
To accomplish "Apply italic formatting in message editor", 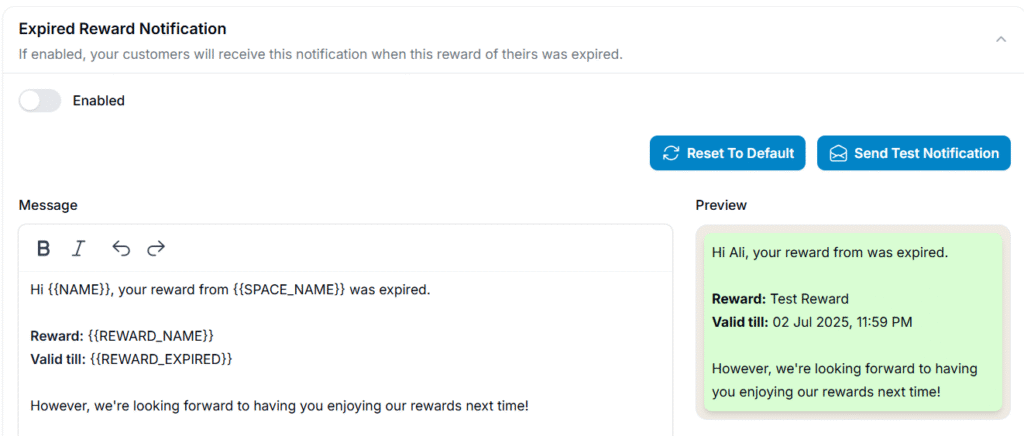I will pos(78,248).
